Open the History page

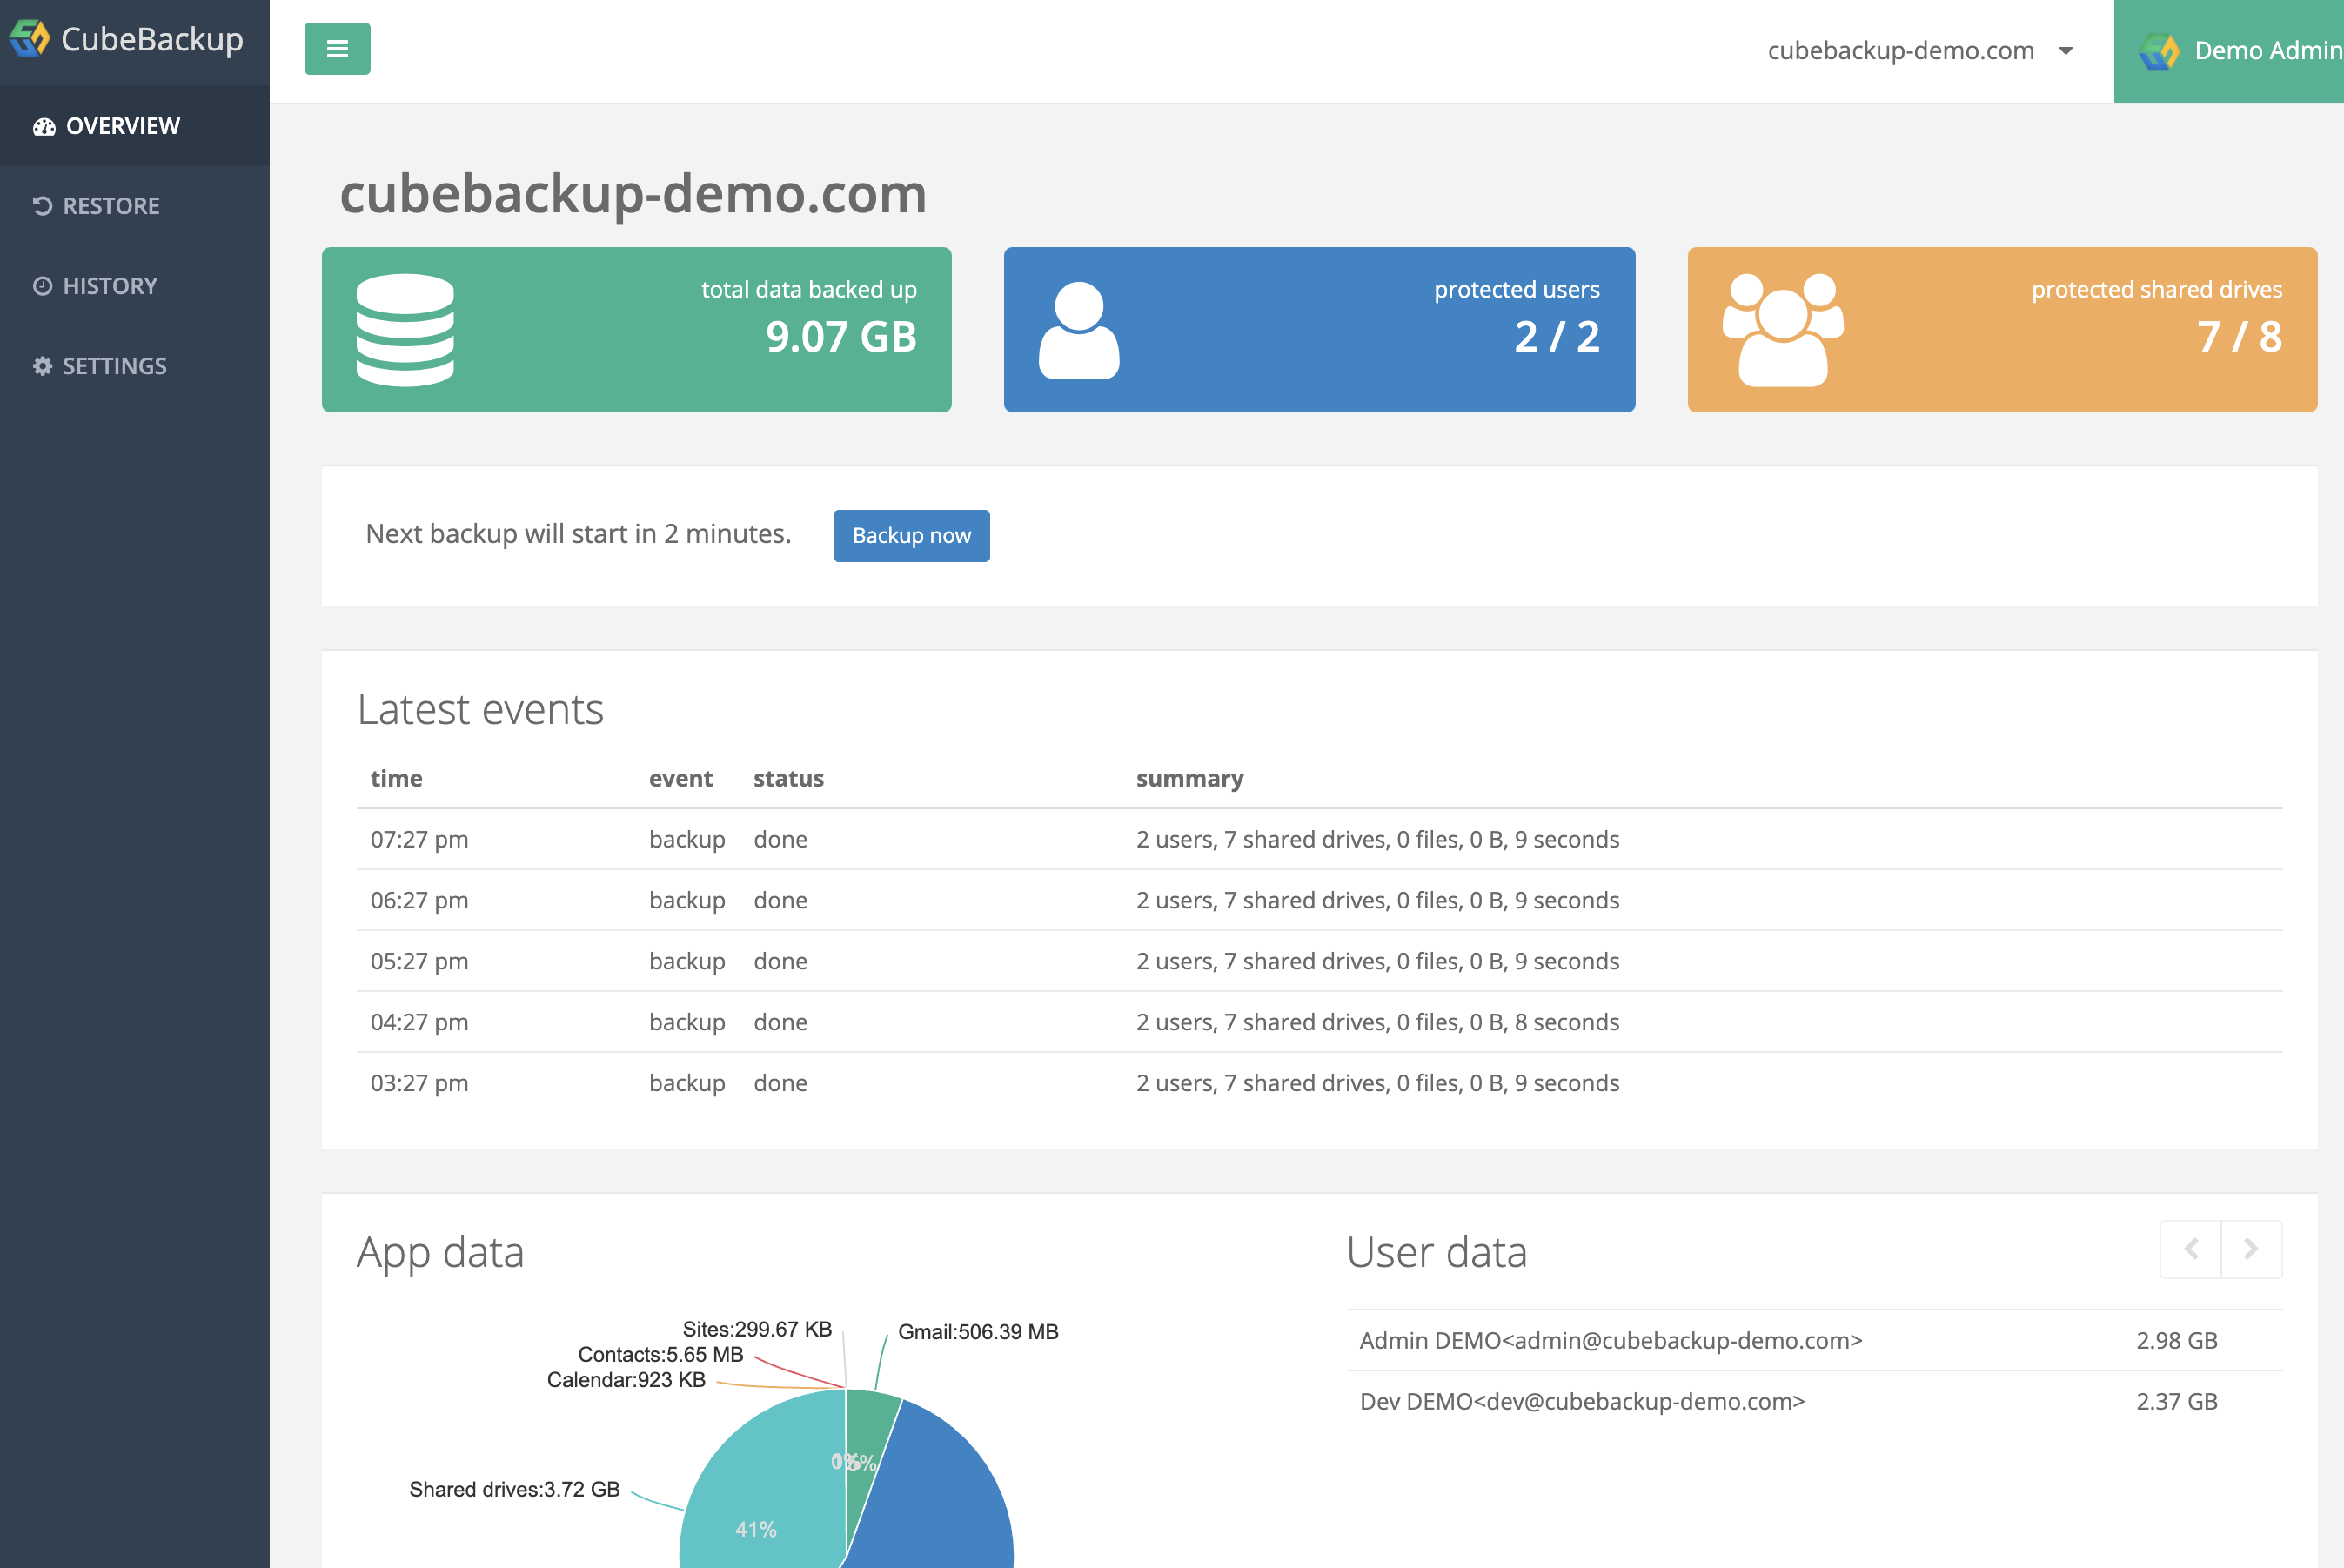tap(110, 286)
